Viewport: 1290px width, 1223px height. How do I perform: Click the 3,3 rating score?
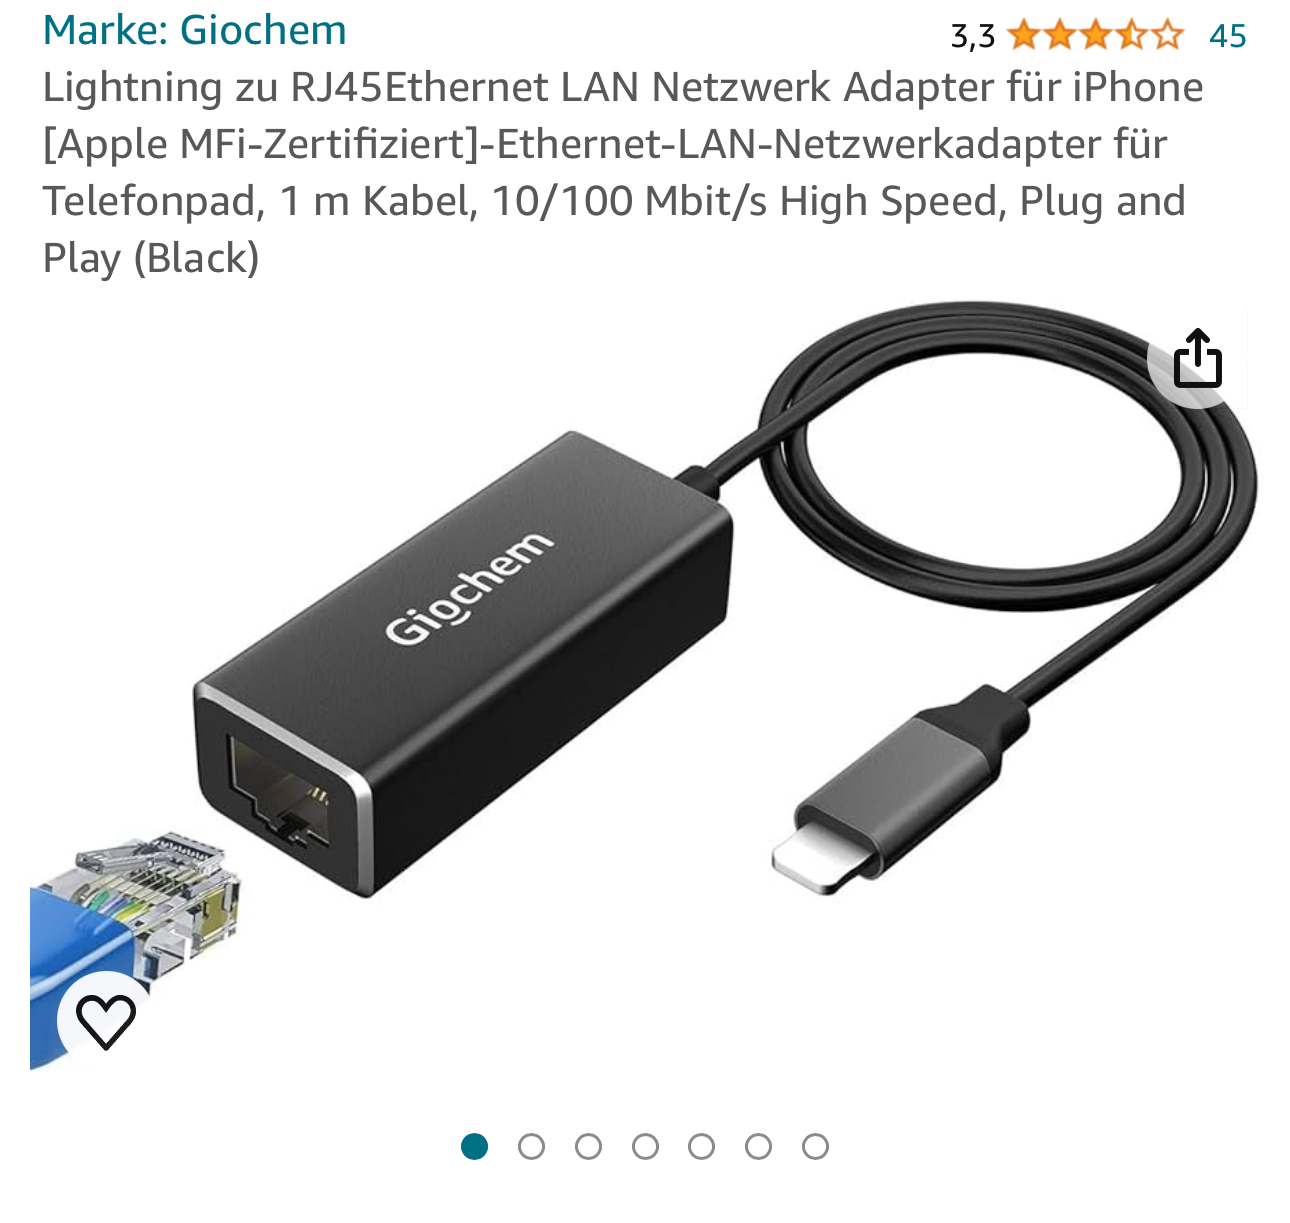(x=972, y=37)
